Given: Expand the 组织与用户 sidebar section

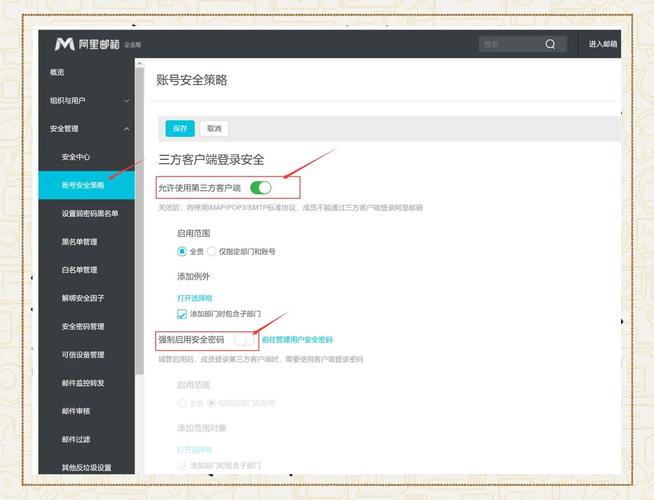Looking at the screenshot, I should tap(86, 101).
